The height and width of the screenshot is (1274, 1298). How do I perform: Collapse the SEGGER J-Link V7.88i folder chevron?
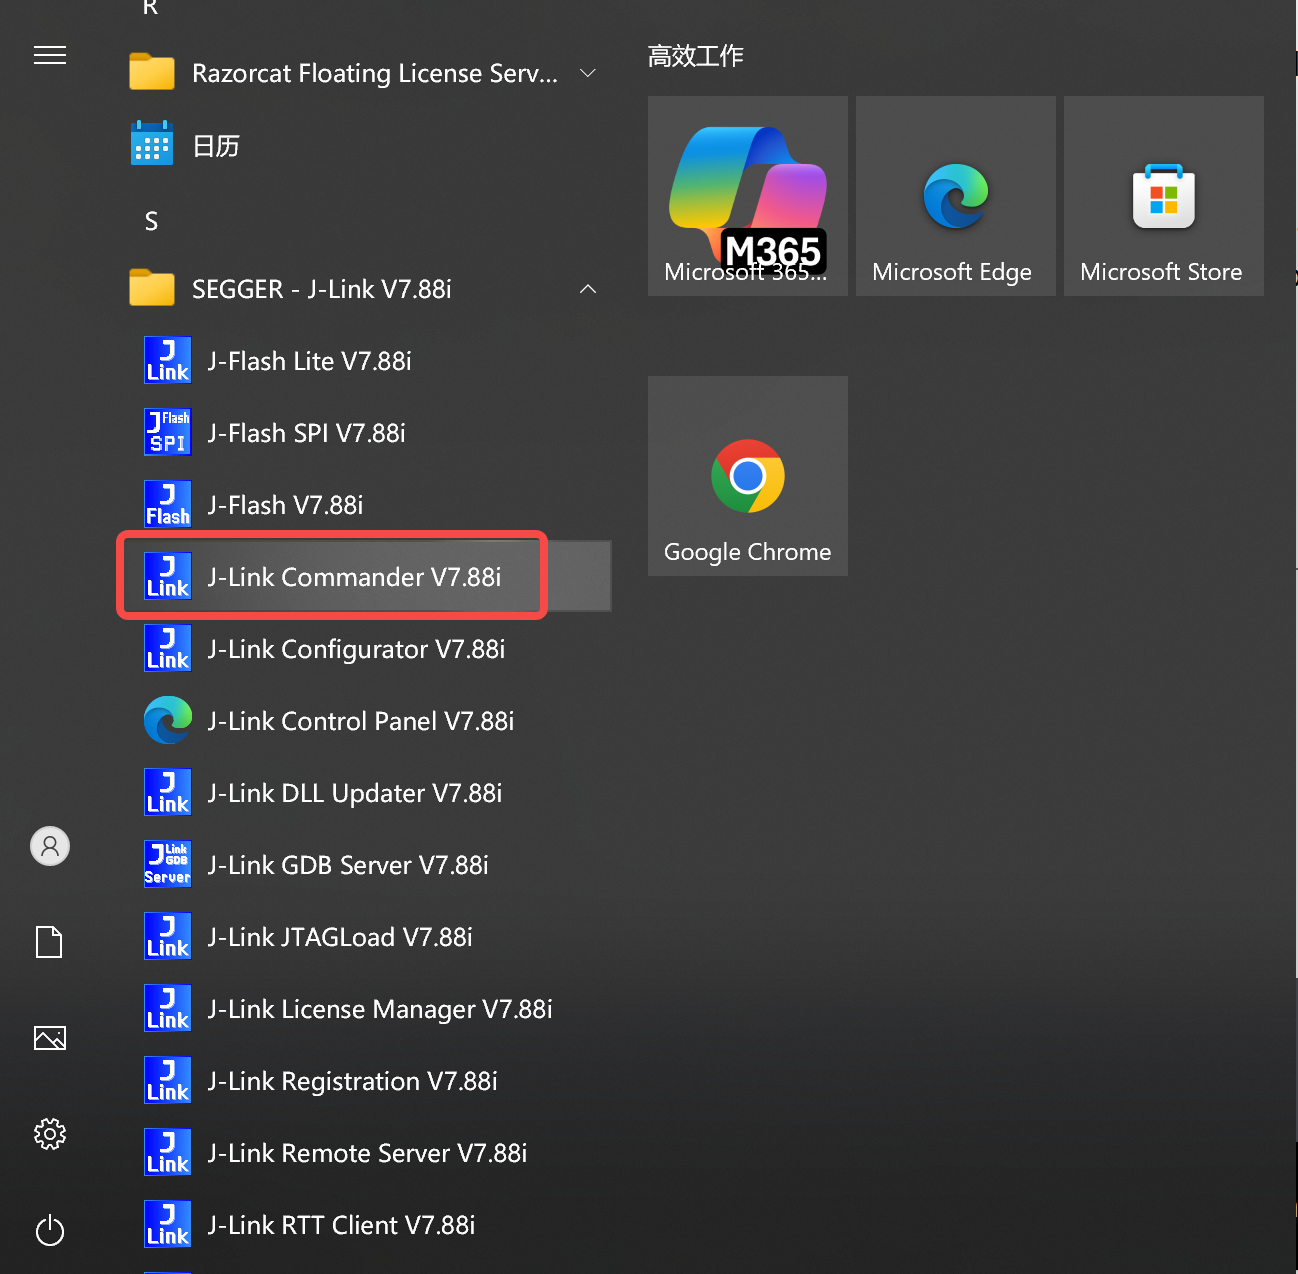coord(588,289)
